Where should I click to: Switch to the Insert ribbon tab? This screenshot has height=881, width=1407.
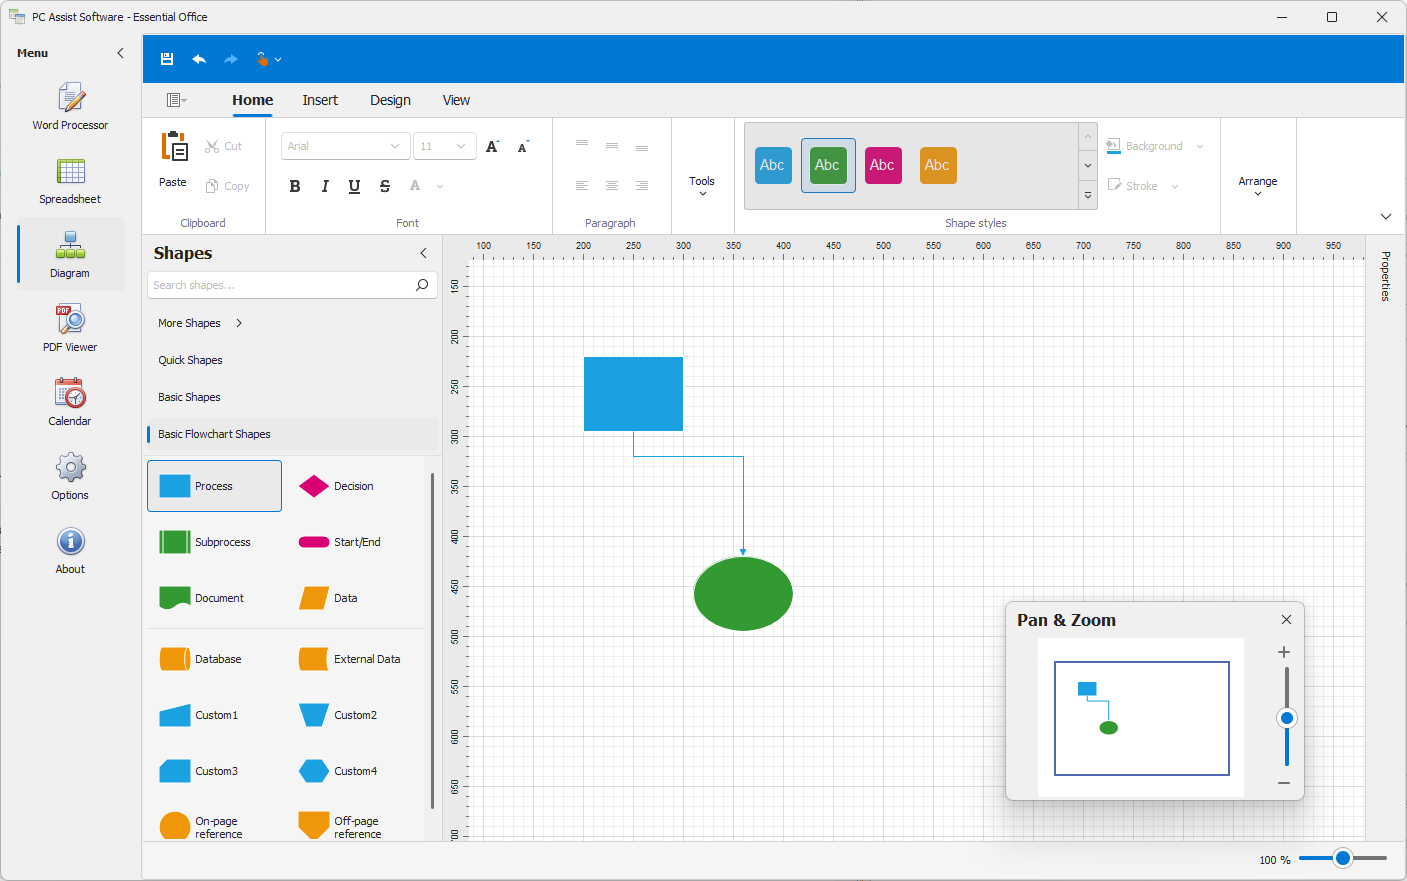click(x=320, y=100)
